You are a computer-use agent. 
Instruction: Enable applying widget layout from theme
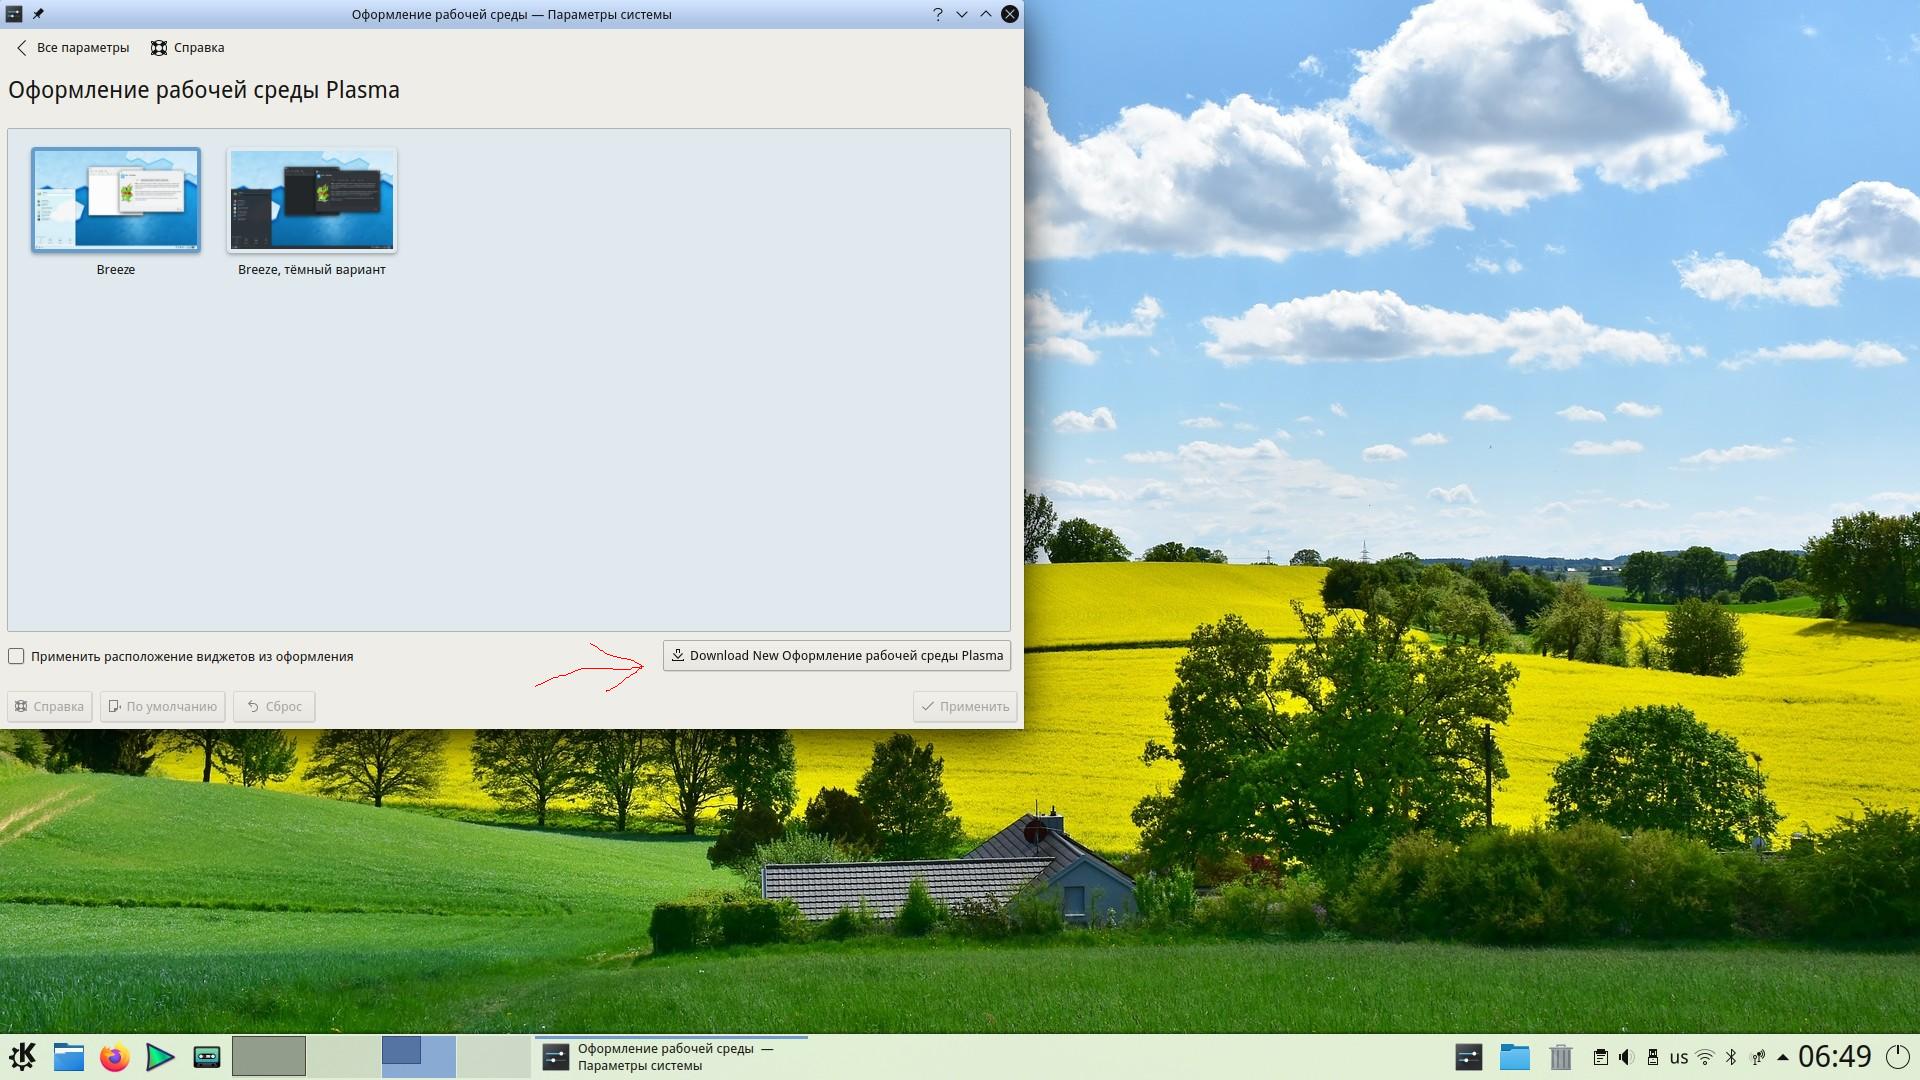point(17,657)
